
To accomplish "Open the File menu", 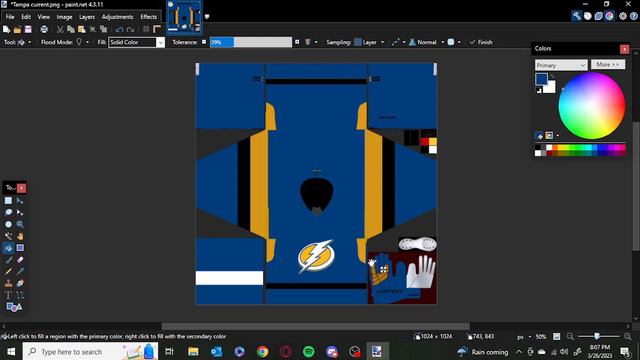I will 10,17.
